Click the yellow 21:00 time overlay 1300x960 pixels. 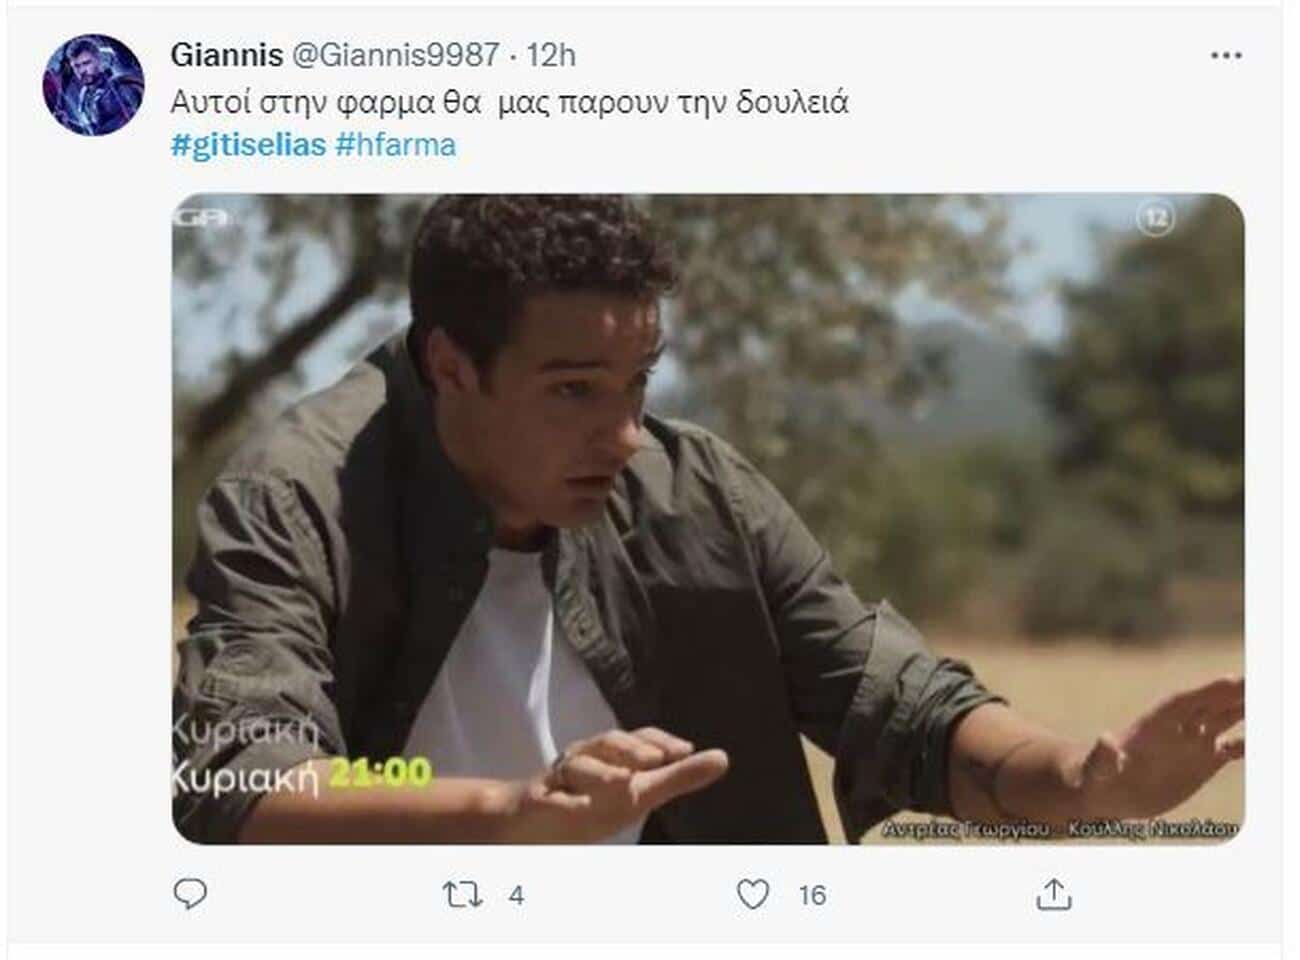[x=380, y=771]
